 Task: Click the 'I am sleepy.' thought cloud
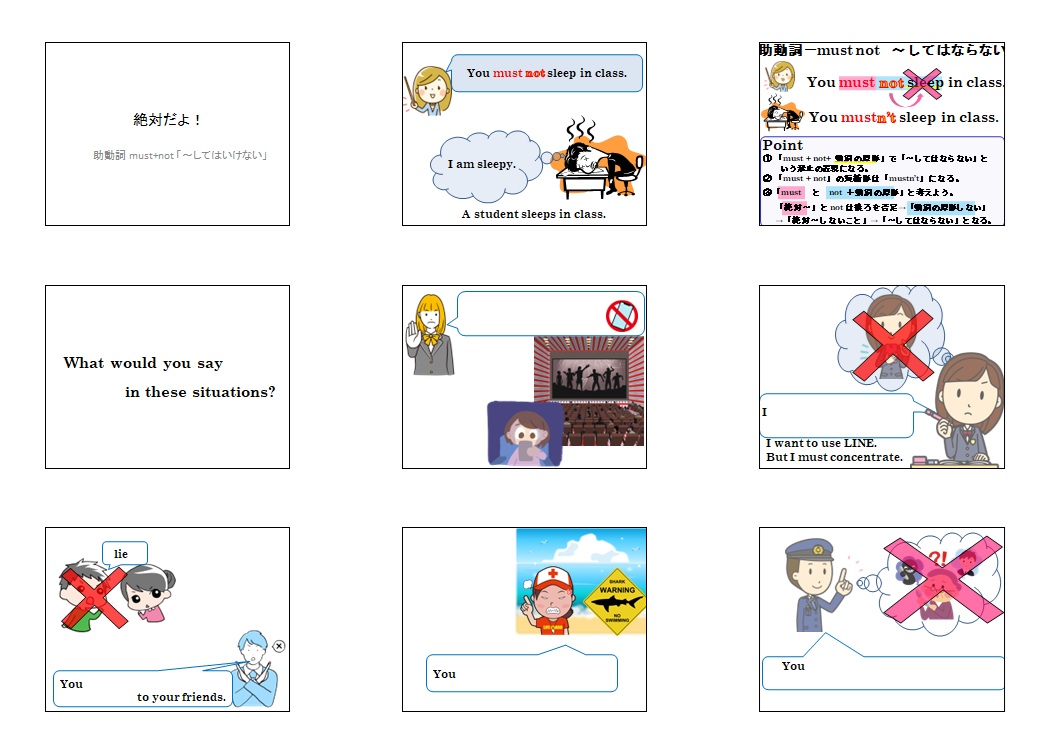click(484, 164)
